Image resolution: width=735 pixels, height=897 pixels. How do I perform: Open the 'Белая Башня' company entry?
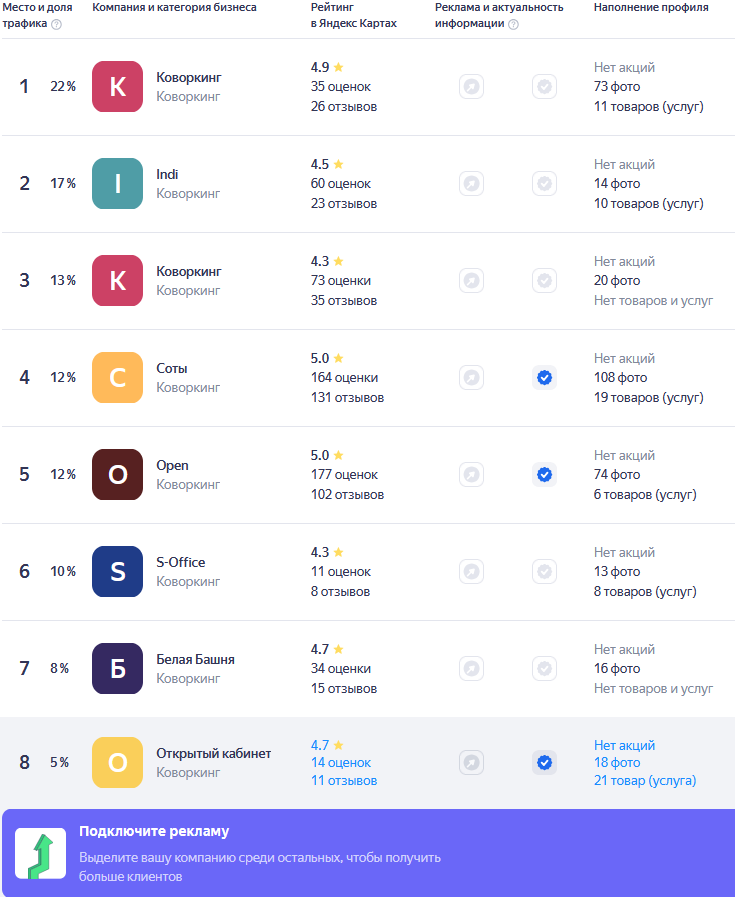tap(196, 660)
